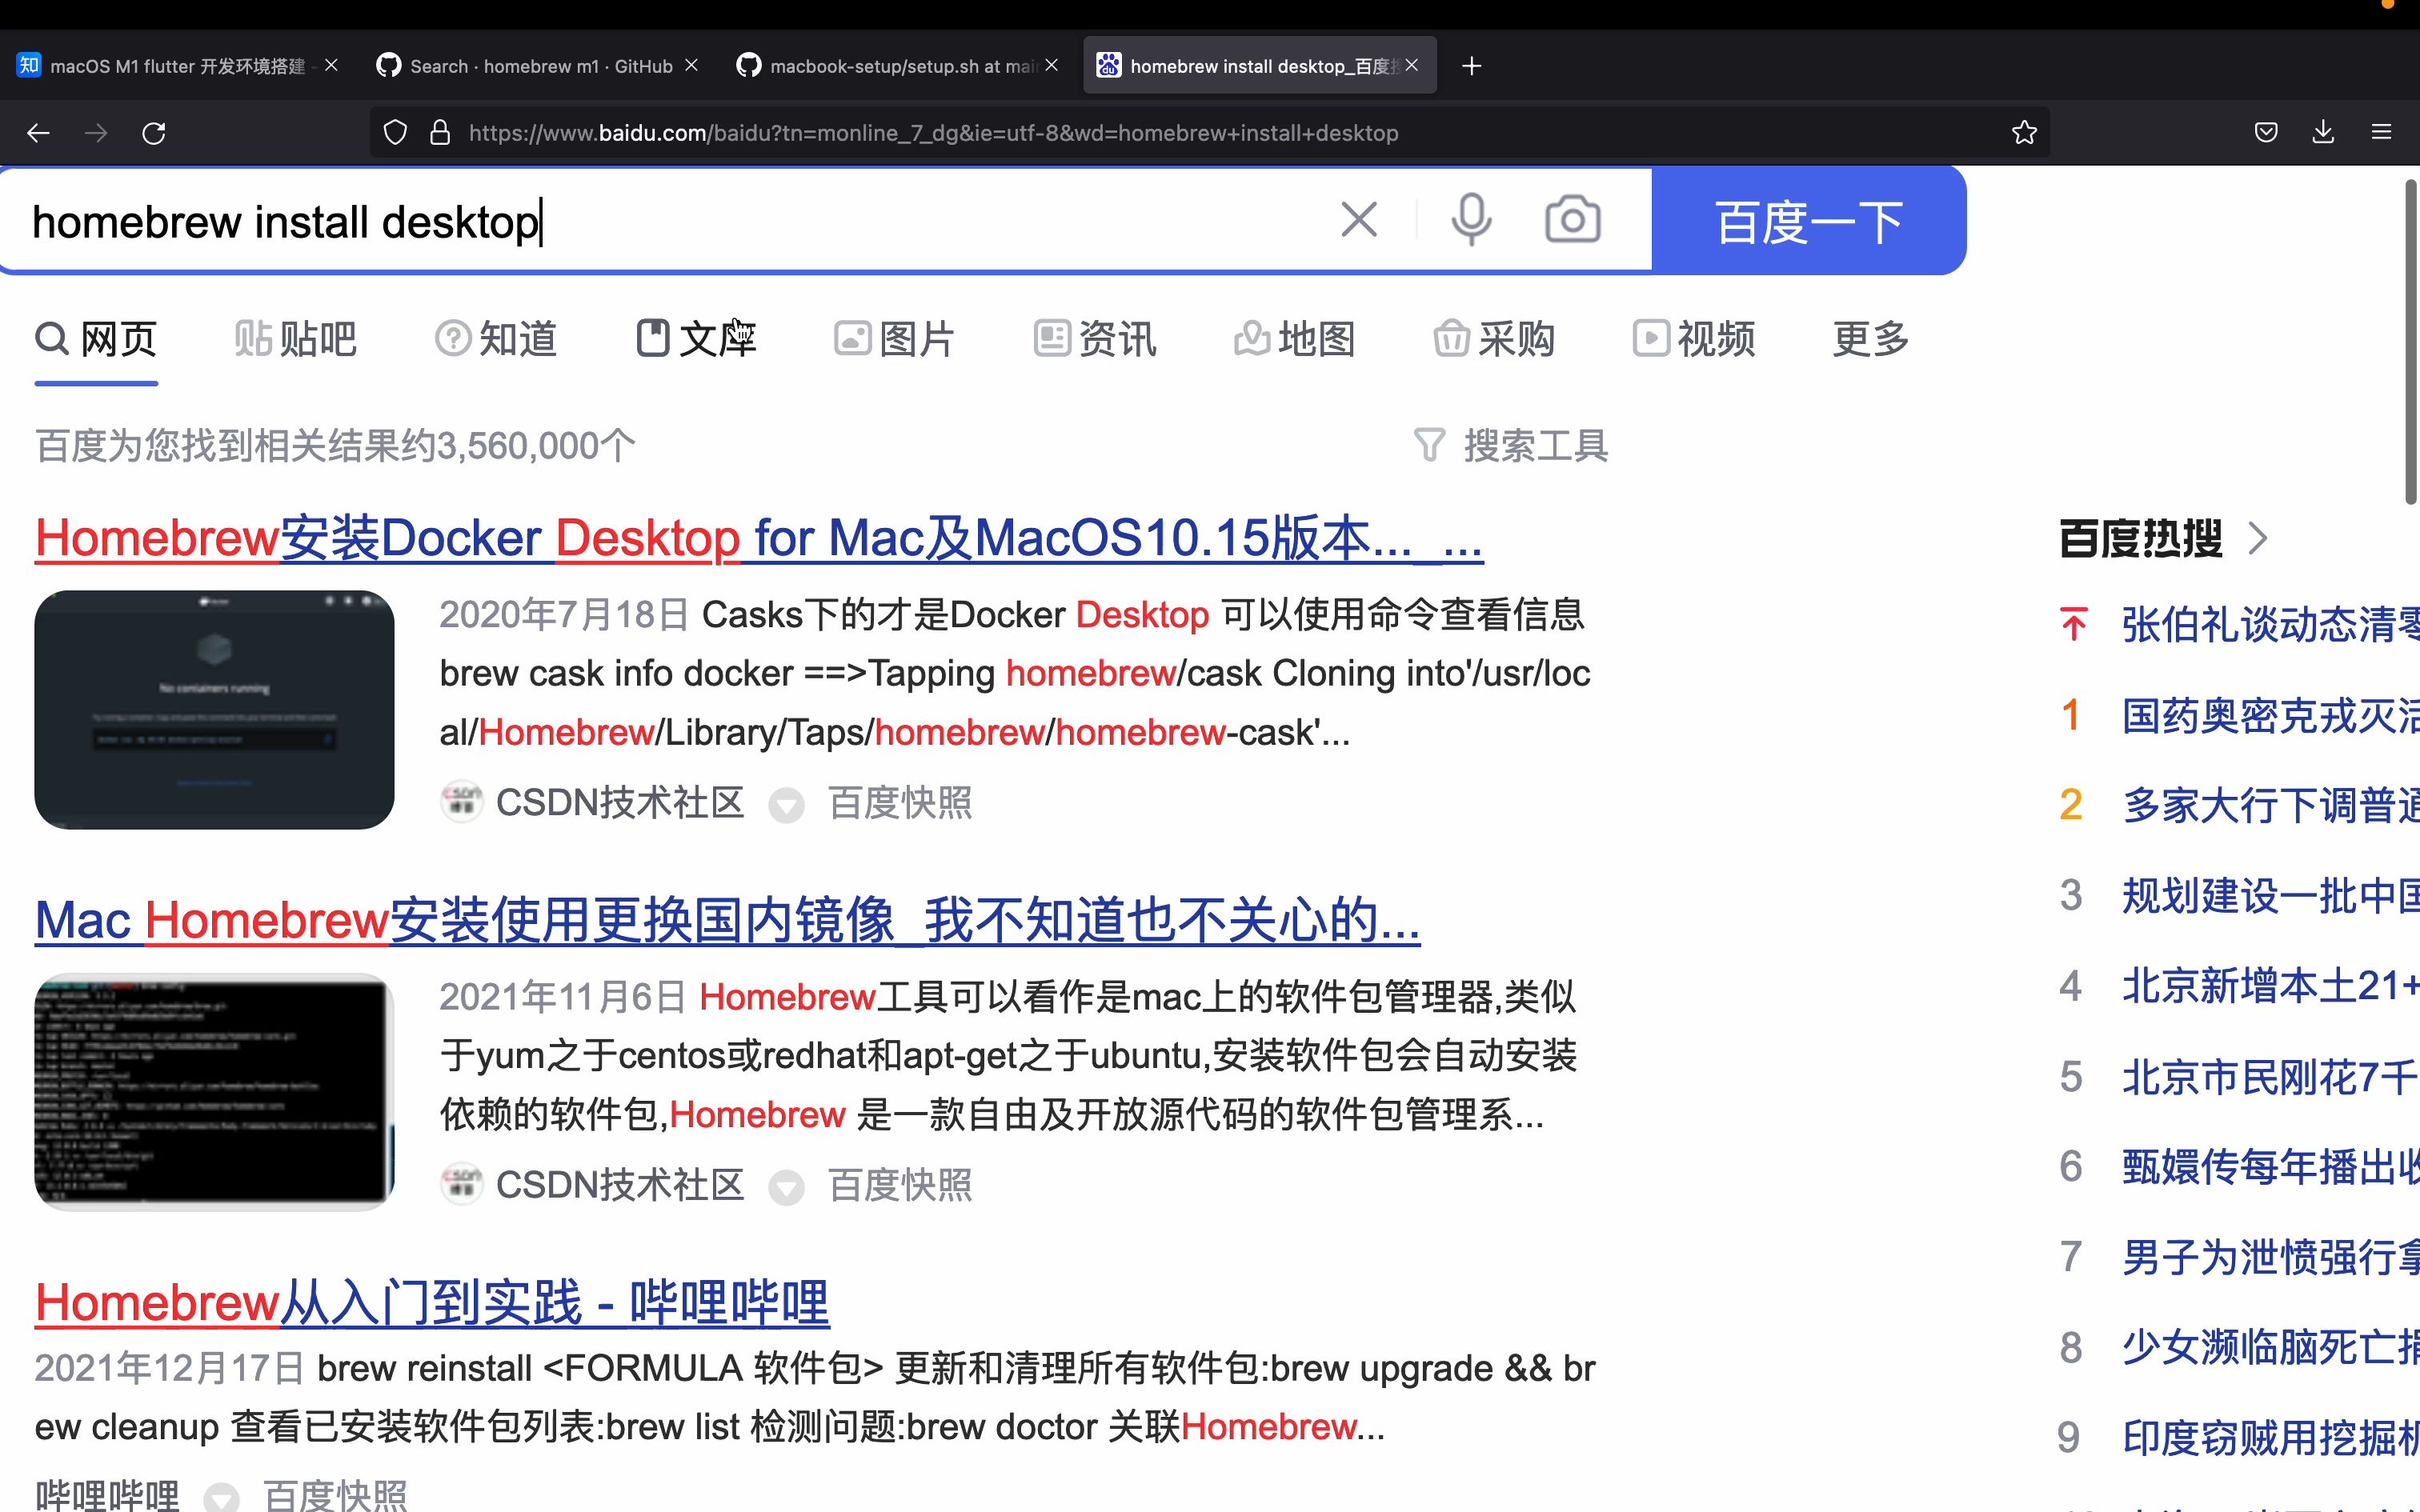Search by image using camera icon
Viewport: 2420px width, 1512px height.
pos(1572,219)
